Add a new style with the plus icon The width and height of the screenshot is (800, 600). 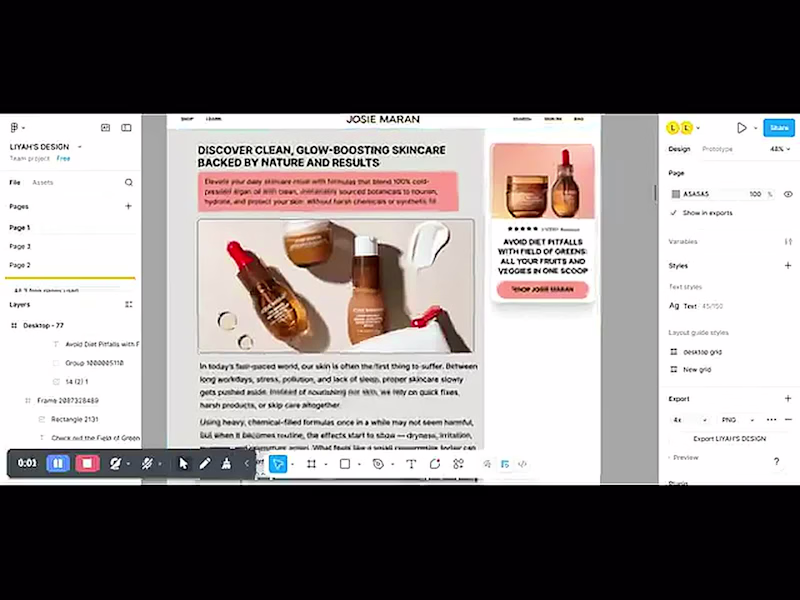788,265
